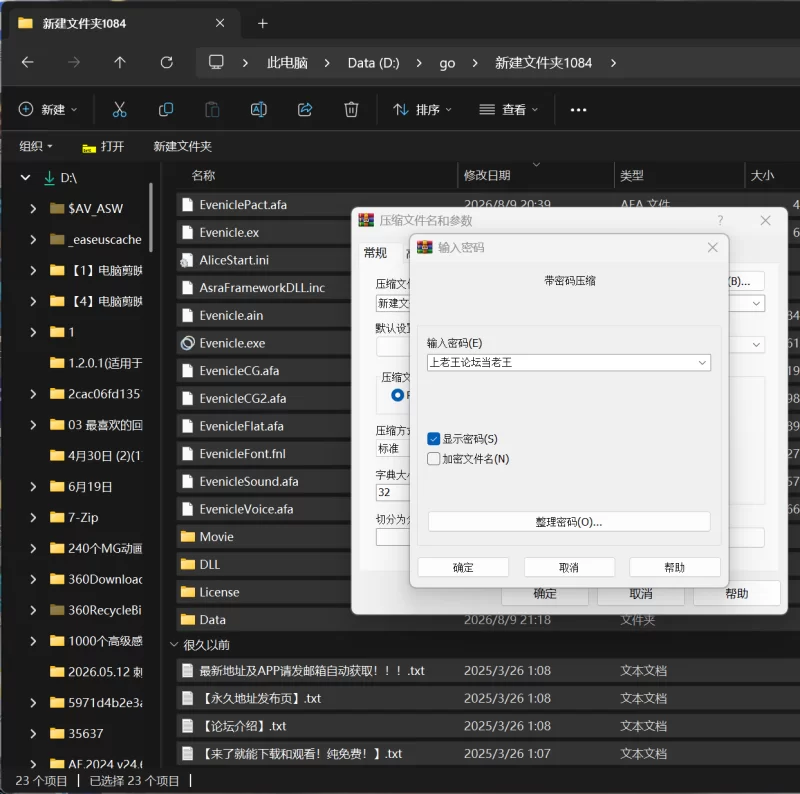Click 帮助 in the archive name dialog
Viewport: 800px width, 794px height.
point(737,595)
